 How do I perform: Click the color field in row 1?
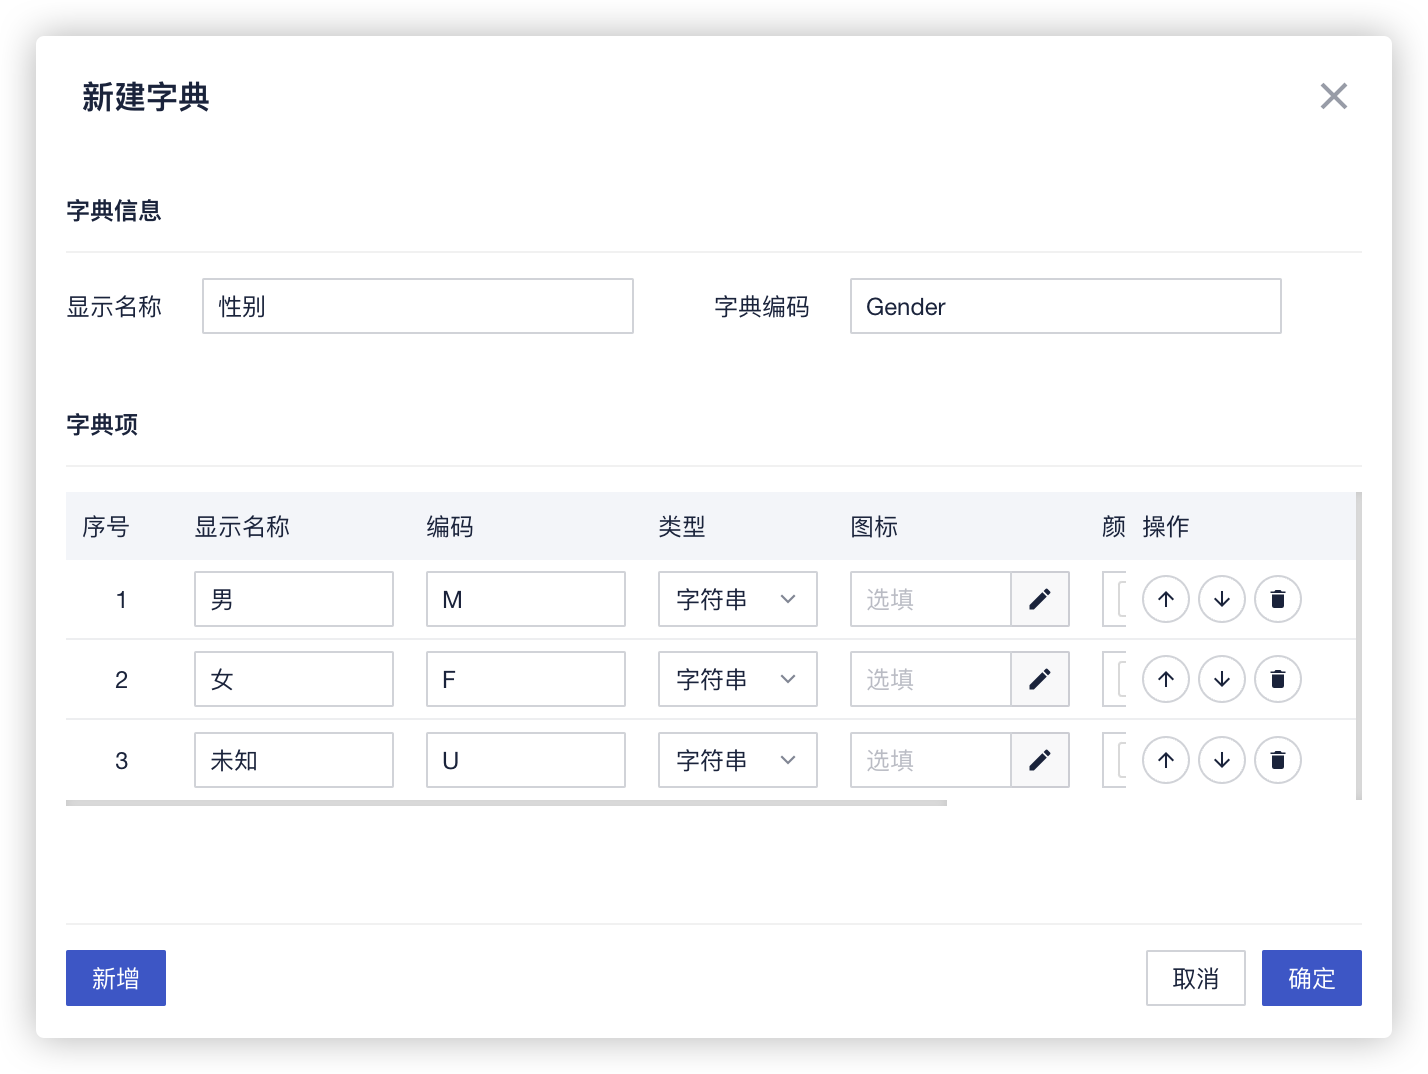(x=1114, y=599)
